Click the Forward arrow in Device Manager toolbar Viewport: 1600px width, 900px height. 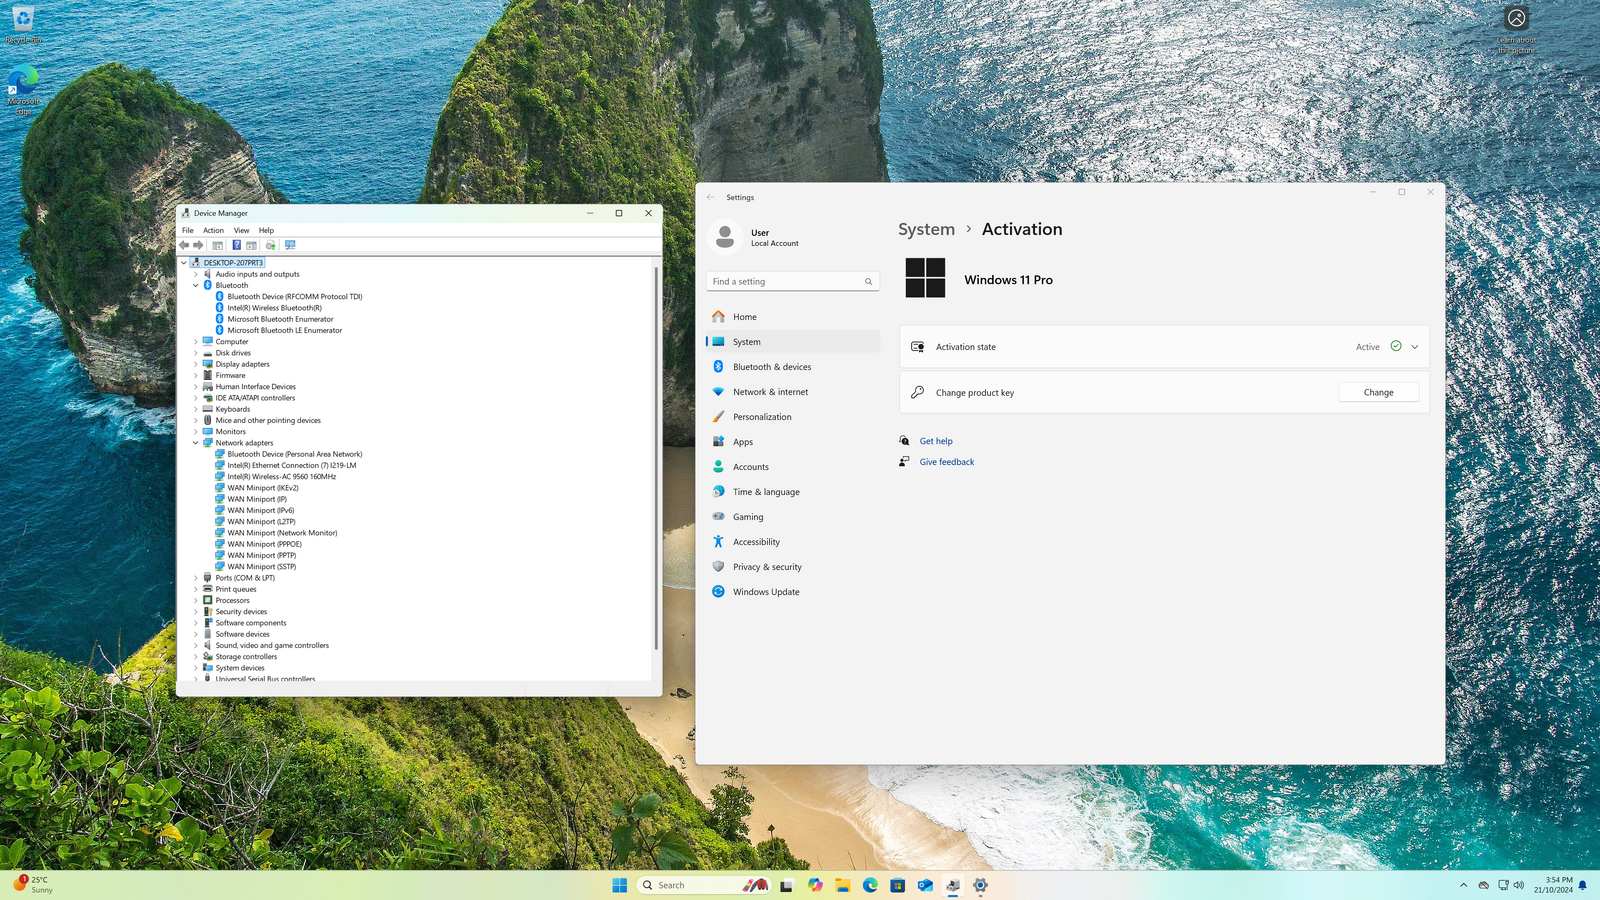(198, 245)
